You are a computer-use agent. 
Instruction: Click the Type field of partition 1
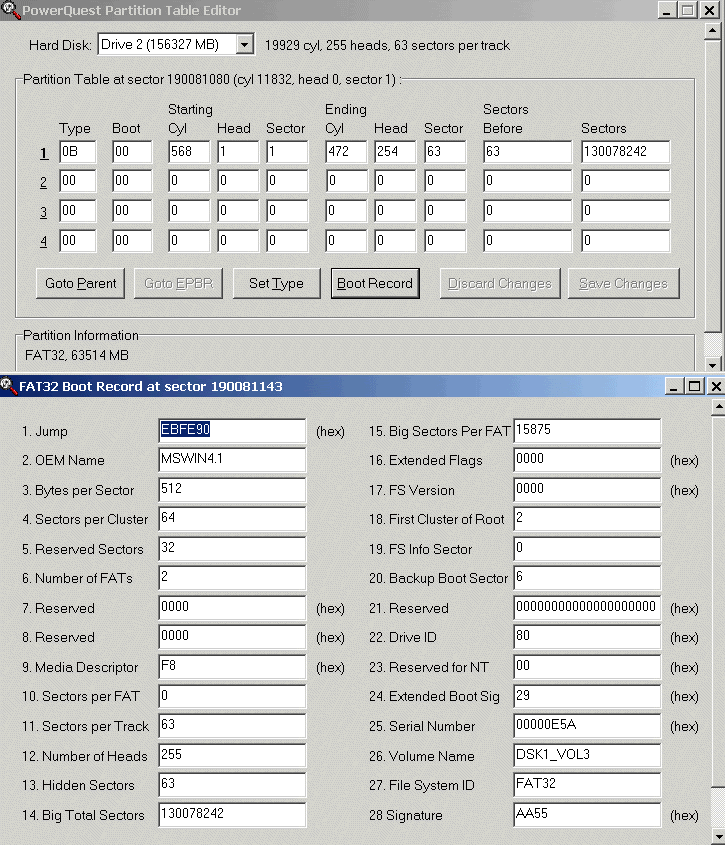pos(77,153)
